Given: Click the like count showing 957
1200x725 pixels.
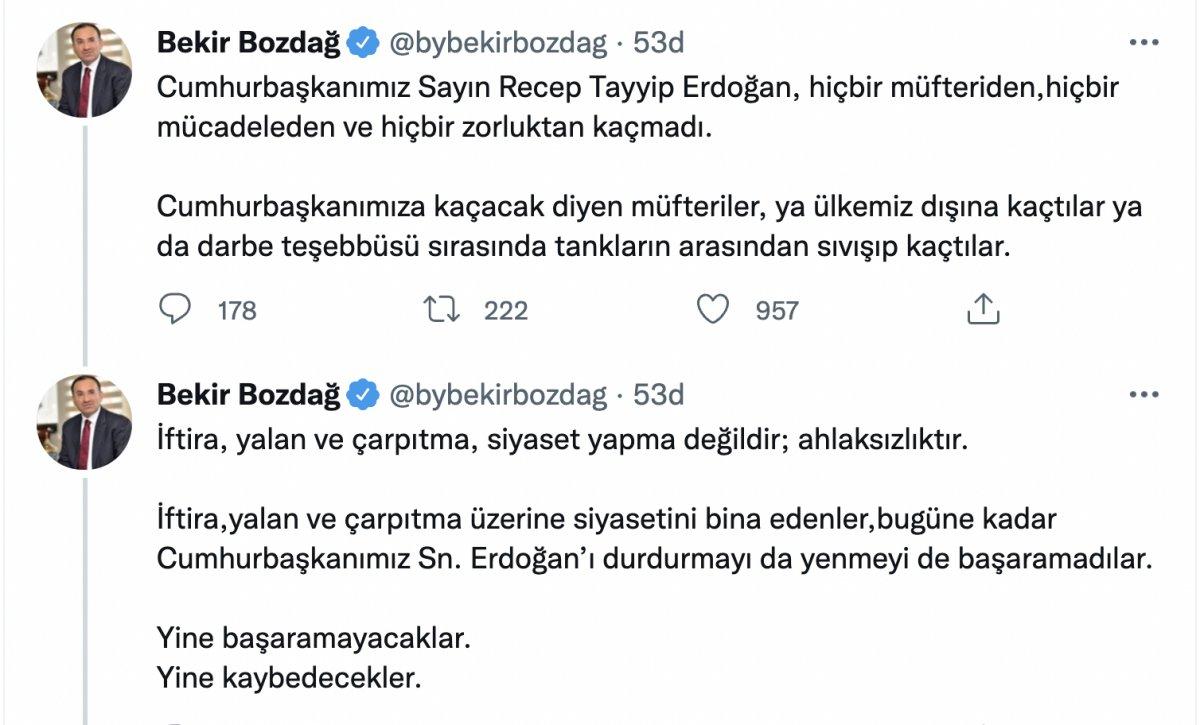Looking at the screenshot, I should click(x=777, y=311).
